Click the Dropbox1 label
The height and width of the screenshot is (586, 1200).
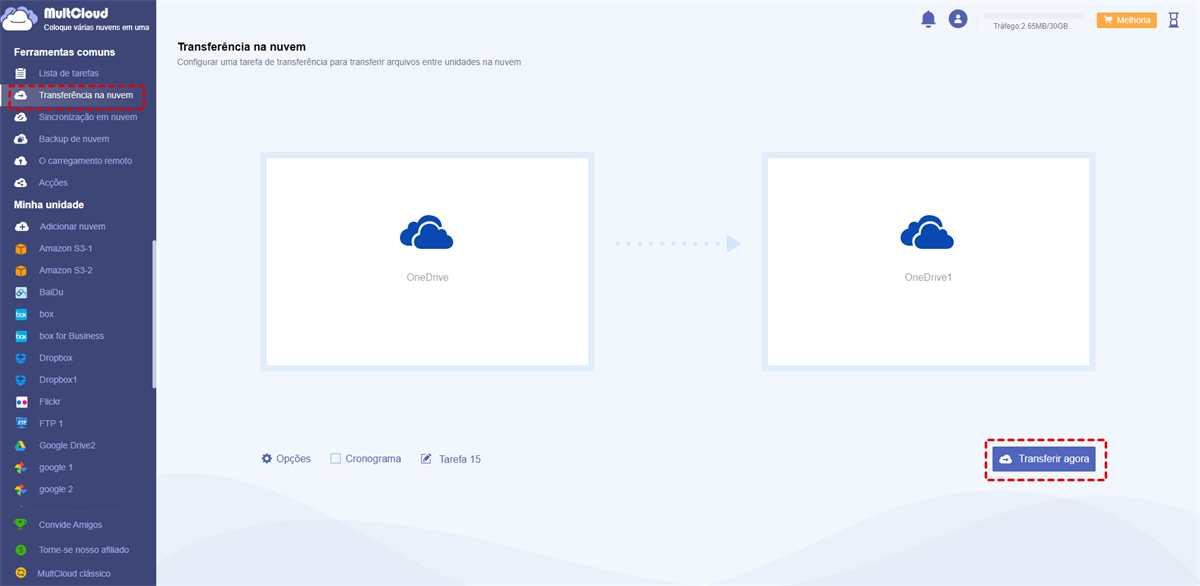(x=58, y=380)
